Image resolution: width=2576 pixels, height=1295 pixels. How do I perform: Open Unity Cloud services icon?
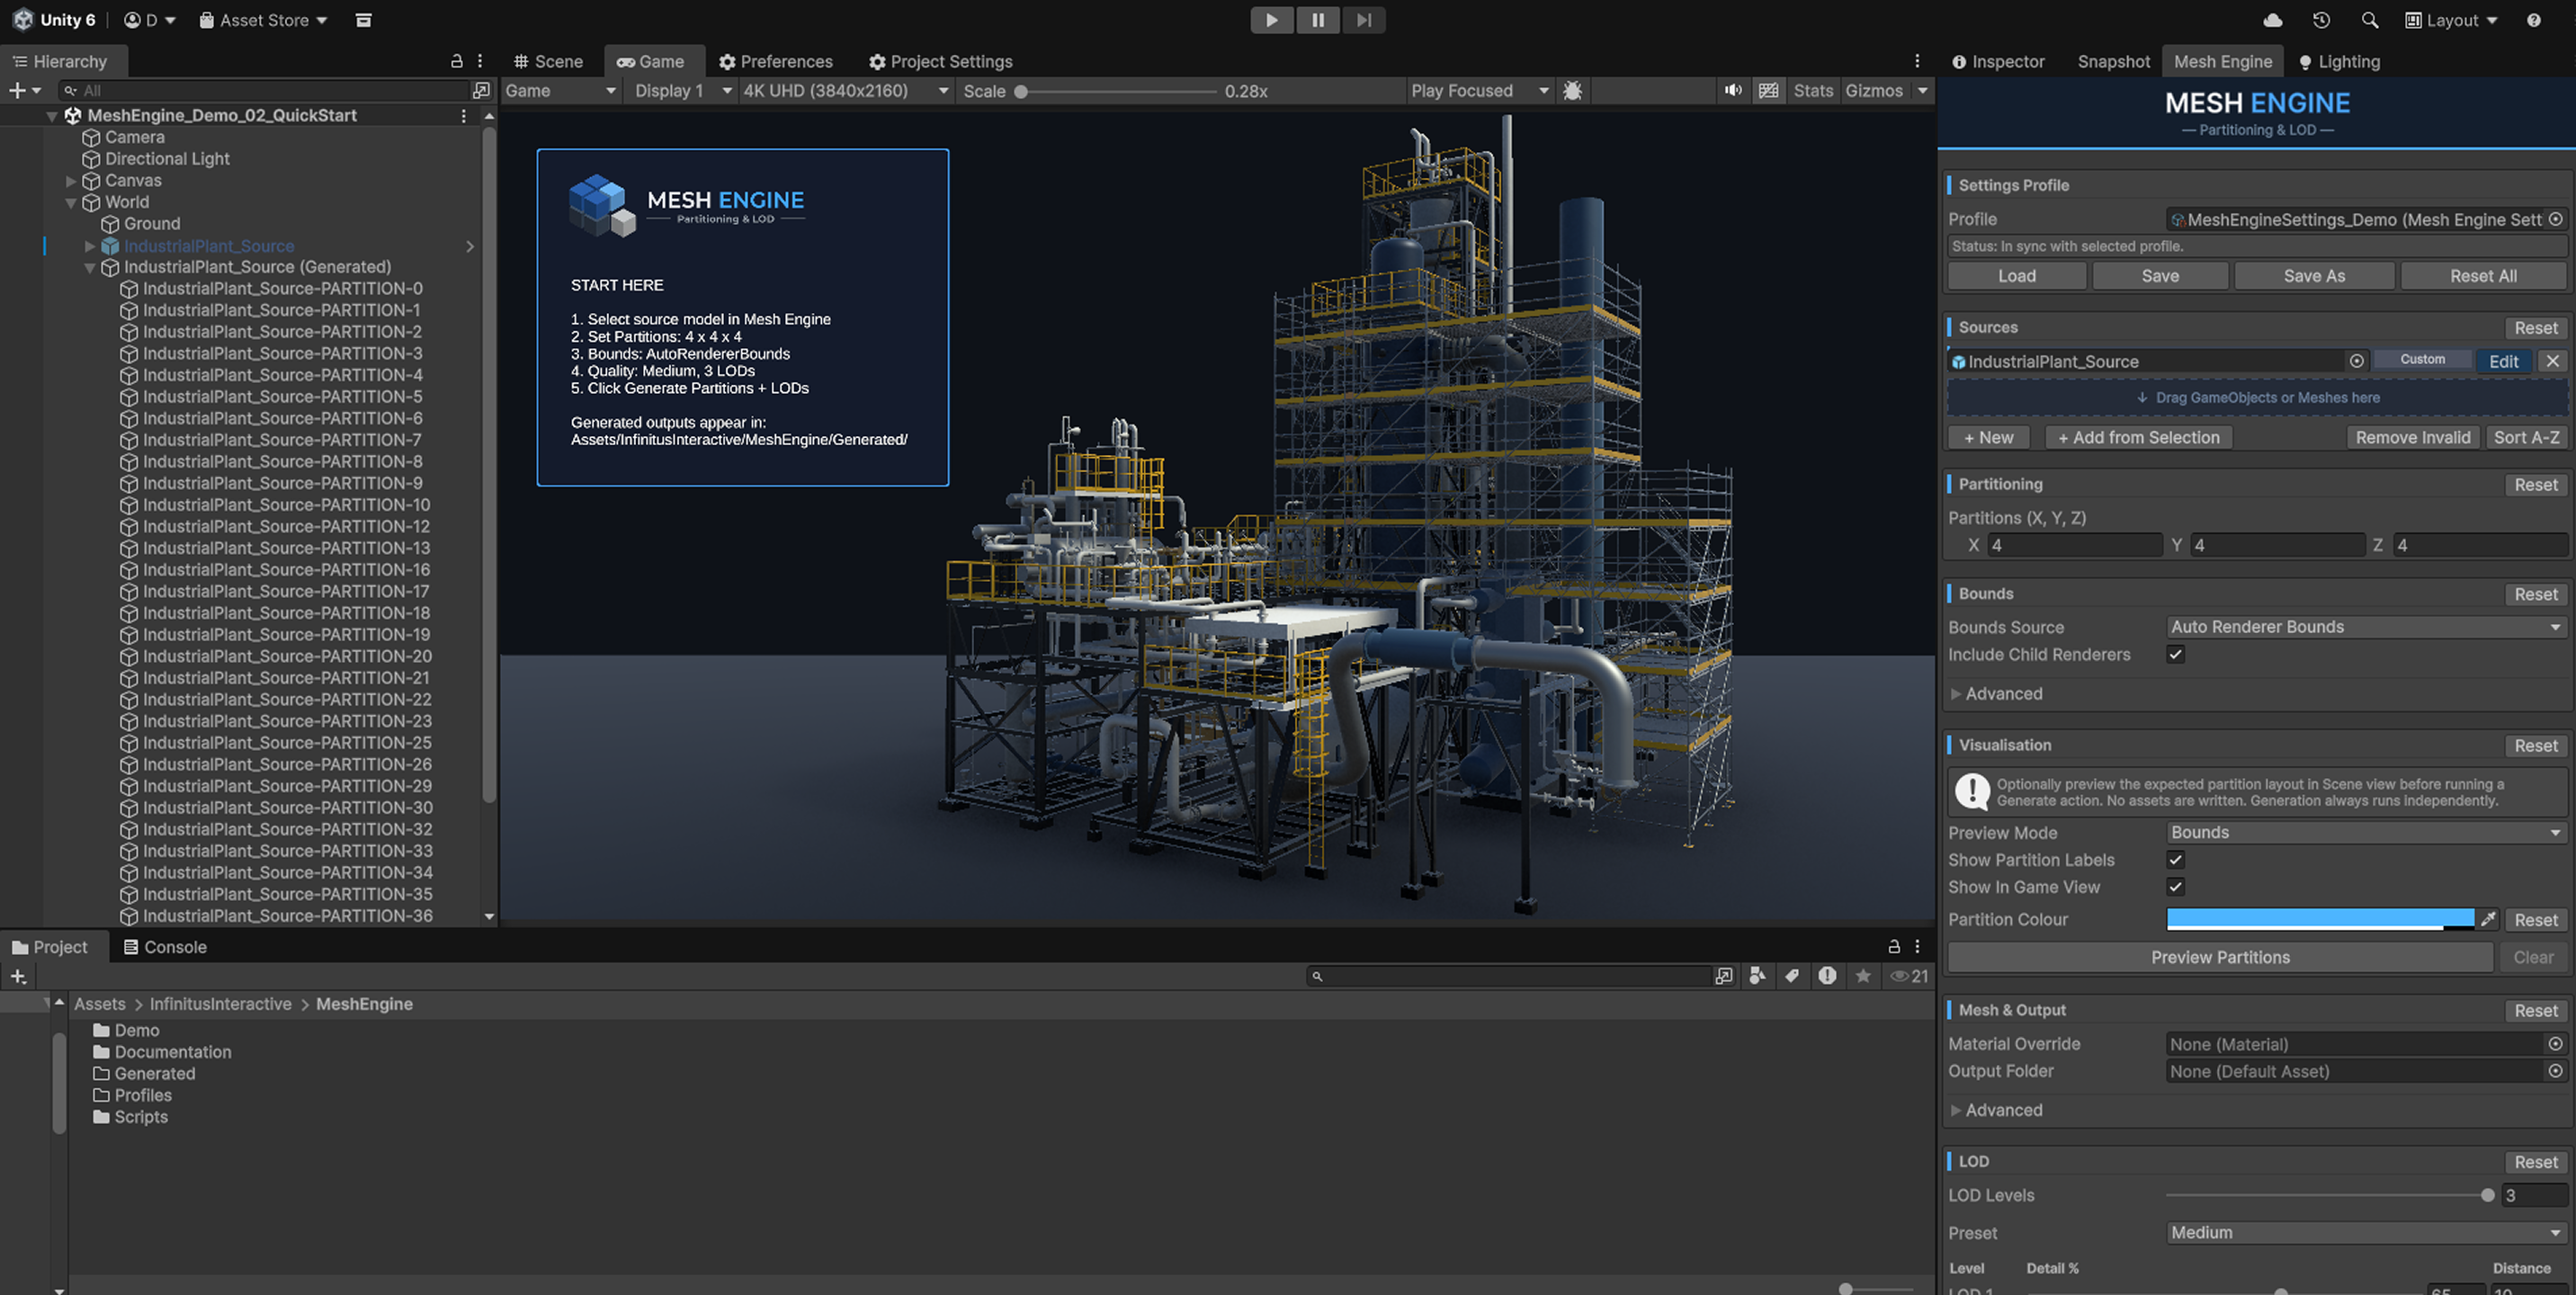pyautogui.click(x=2272, y=20)
